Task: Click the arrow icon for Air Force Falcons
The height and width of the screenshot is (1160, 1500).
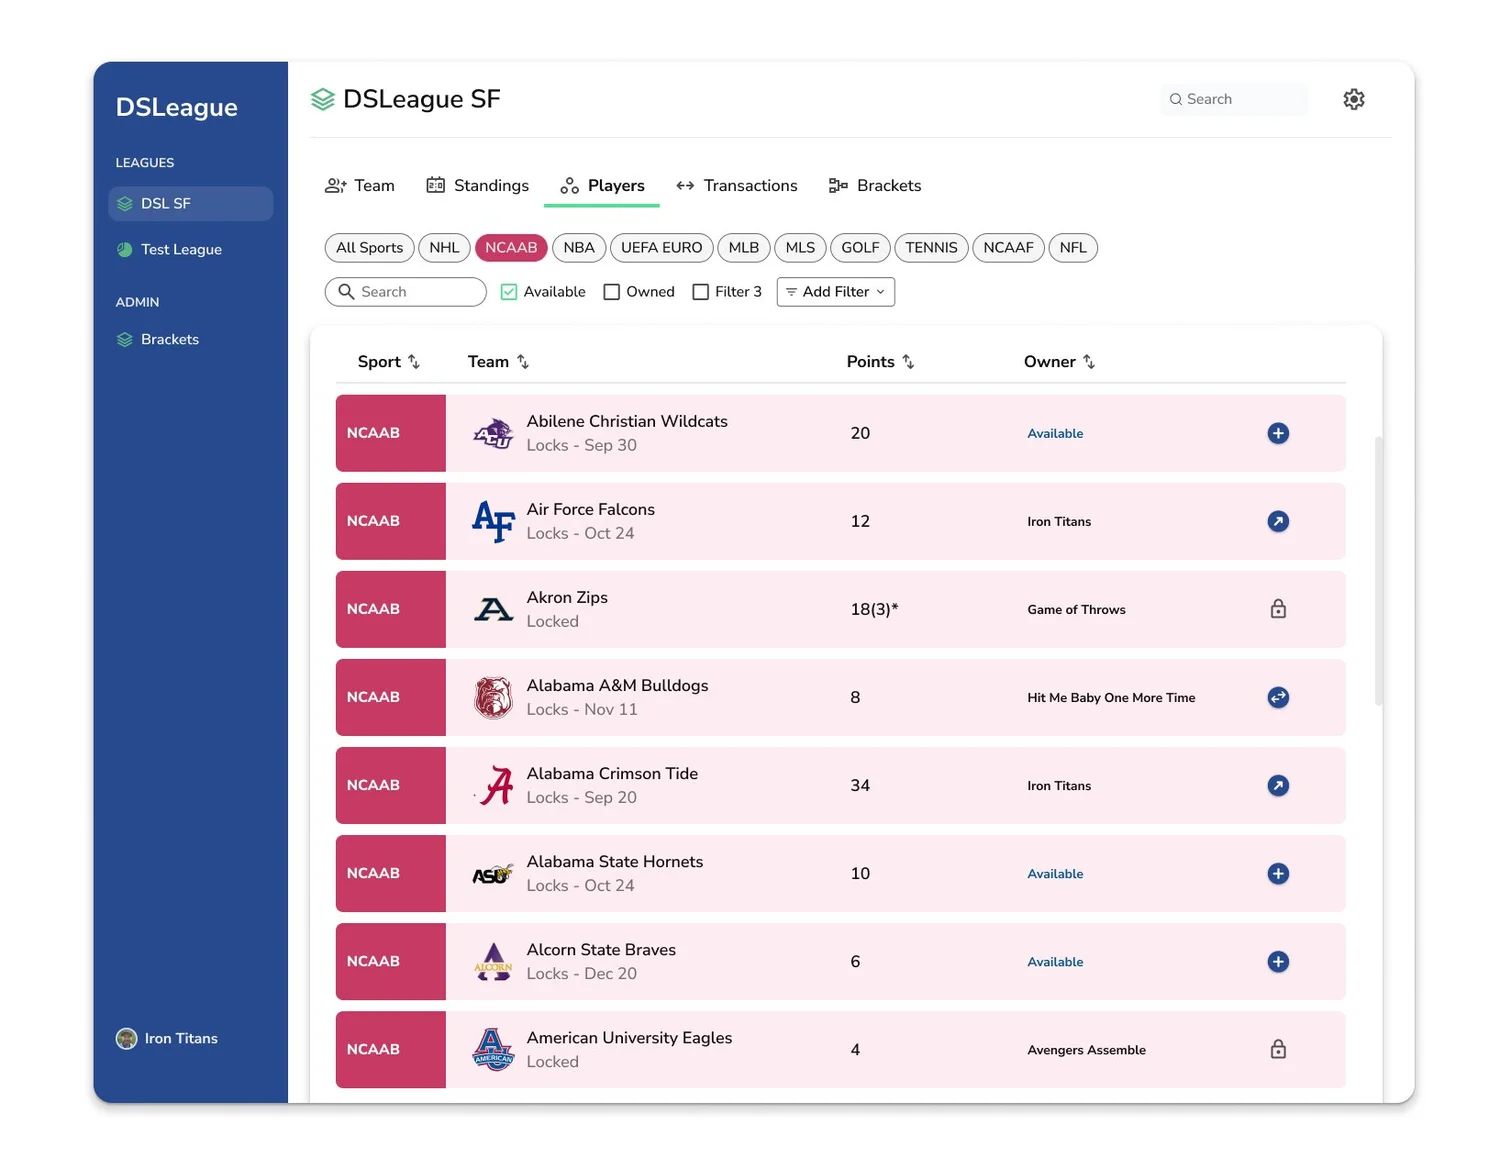Action: (x=1278, y=521)
